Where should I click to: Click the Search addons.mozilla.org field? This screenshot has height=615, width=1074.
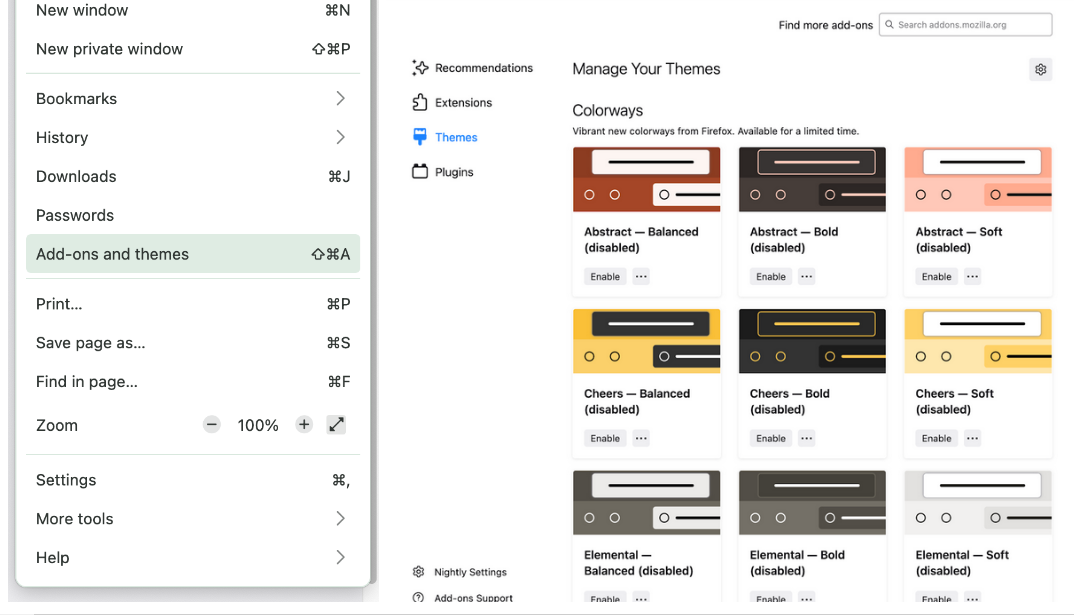coord(966,25)
